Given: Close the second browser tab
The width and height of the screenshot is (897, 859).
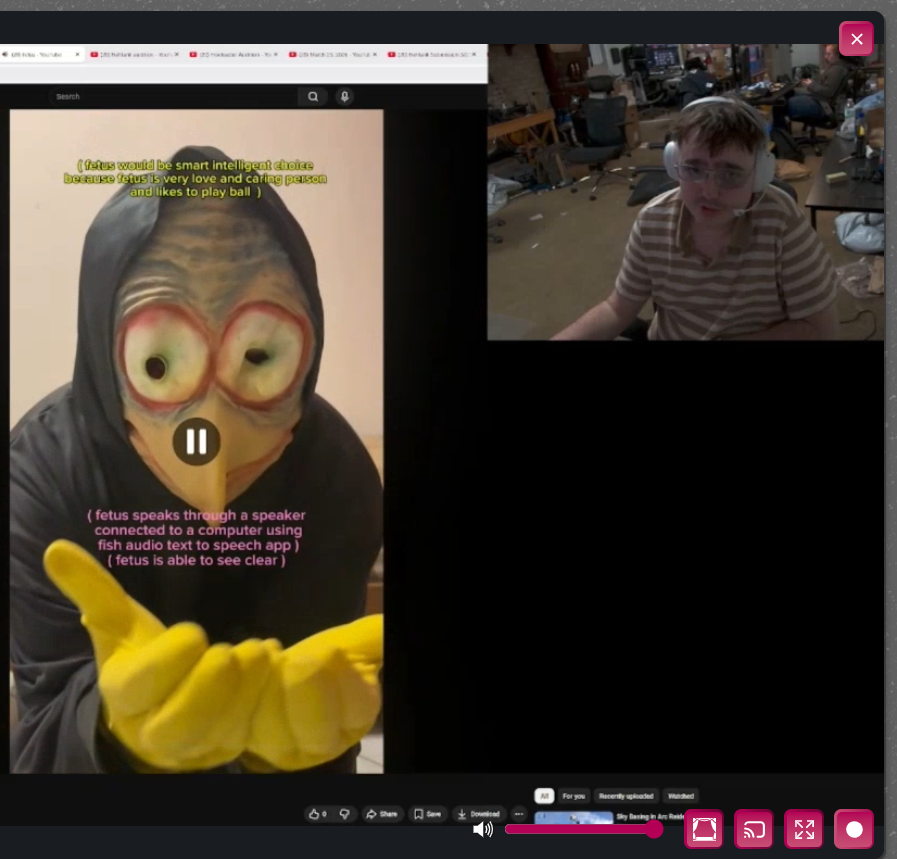Looking at the screenshot, I should [x=177, y=55].
